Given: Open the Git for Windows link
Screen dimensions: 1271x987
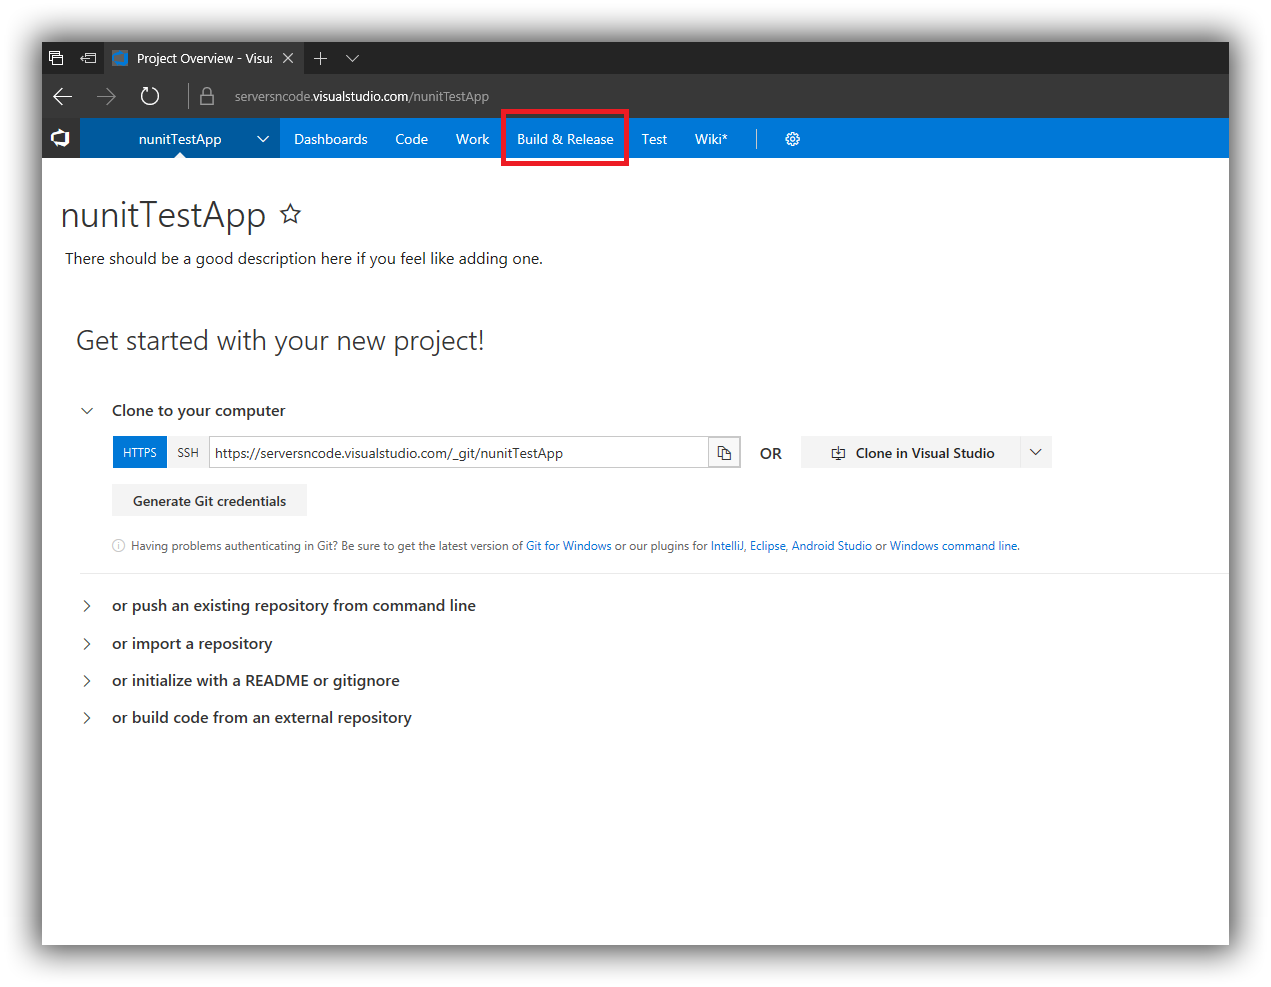Looking at the screenshot, I should tap(569, 546).
